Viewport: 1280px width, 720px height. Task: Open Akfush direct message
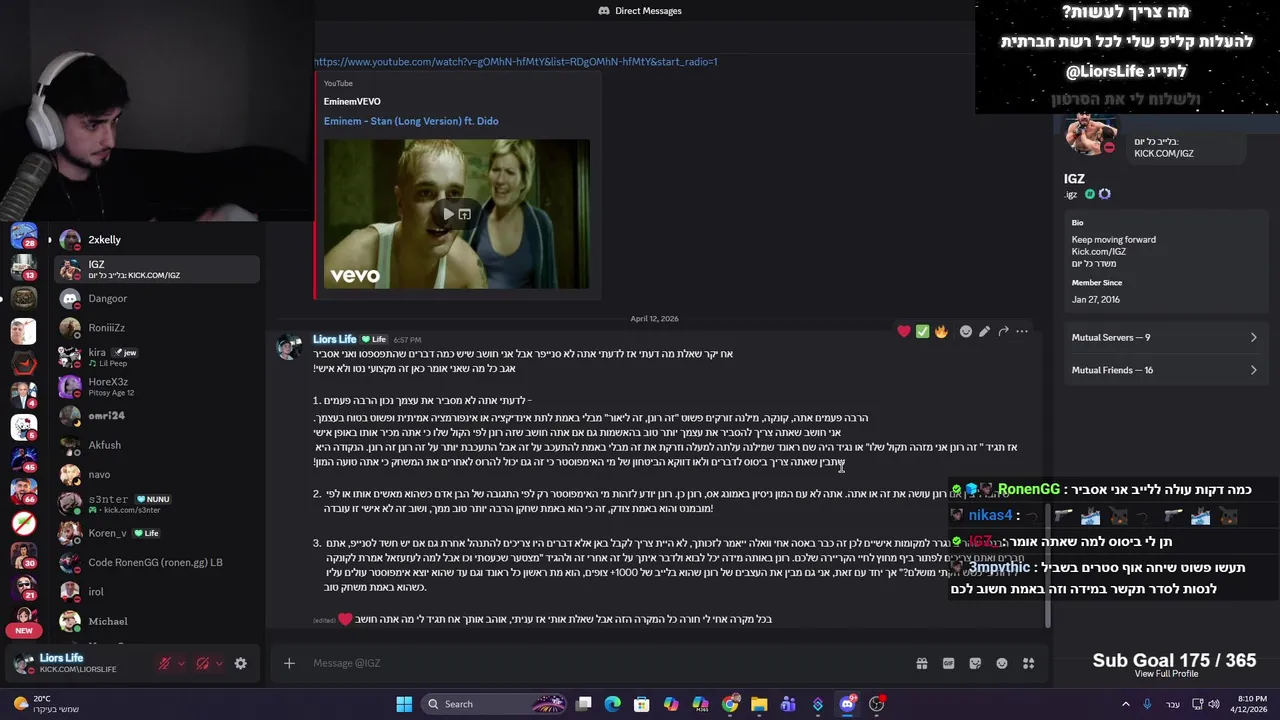pyautogui.click(x=157, y=445)
